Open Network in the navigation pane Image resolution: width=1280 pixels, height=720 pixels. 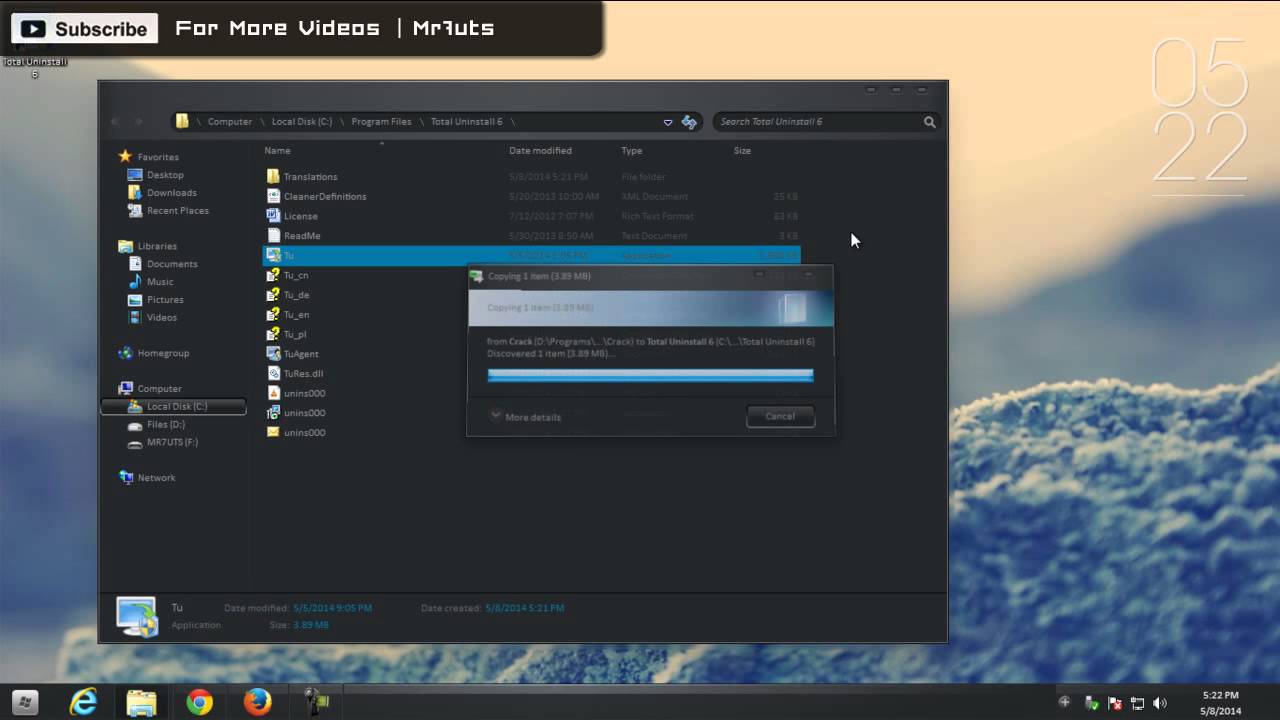point(147,478)
